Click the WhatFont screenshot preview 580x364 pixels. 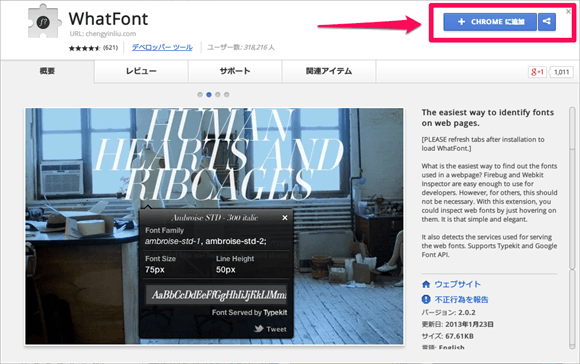click(215, 226)
